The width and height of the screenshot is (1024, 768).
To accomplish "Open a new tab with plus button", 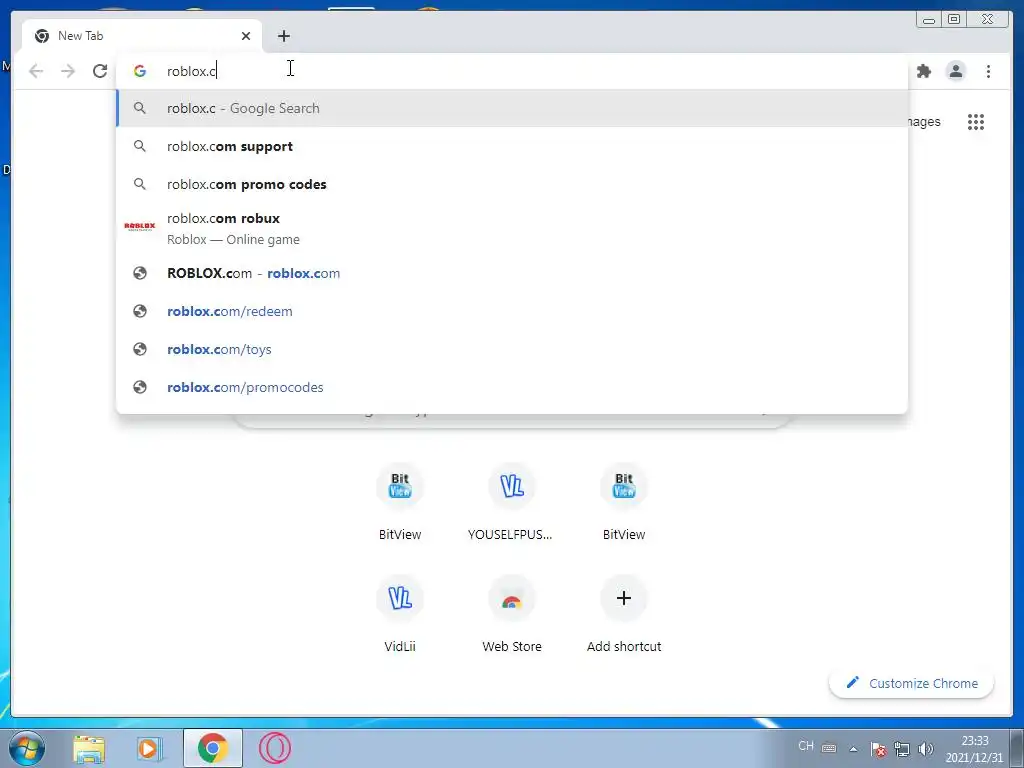I will tap(283, 36).
